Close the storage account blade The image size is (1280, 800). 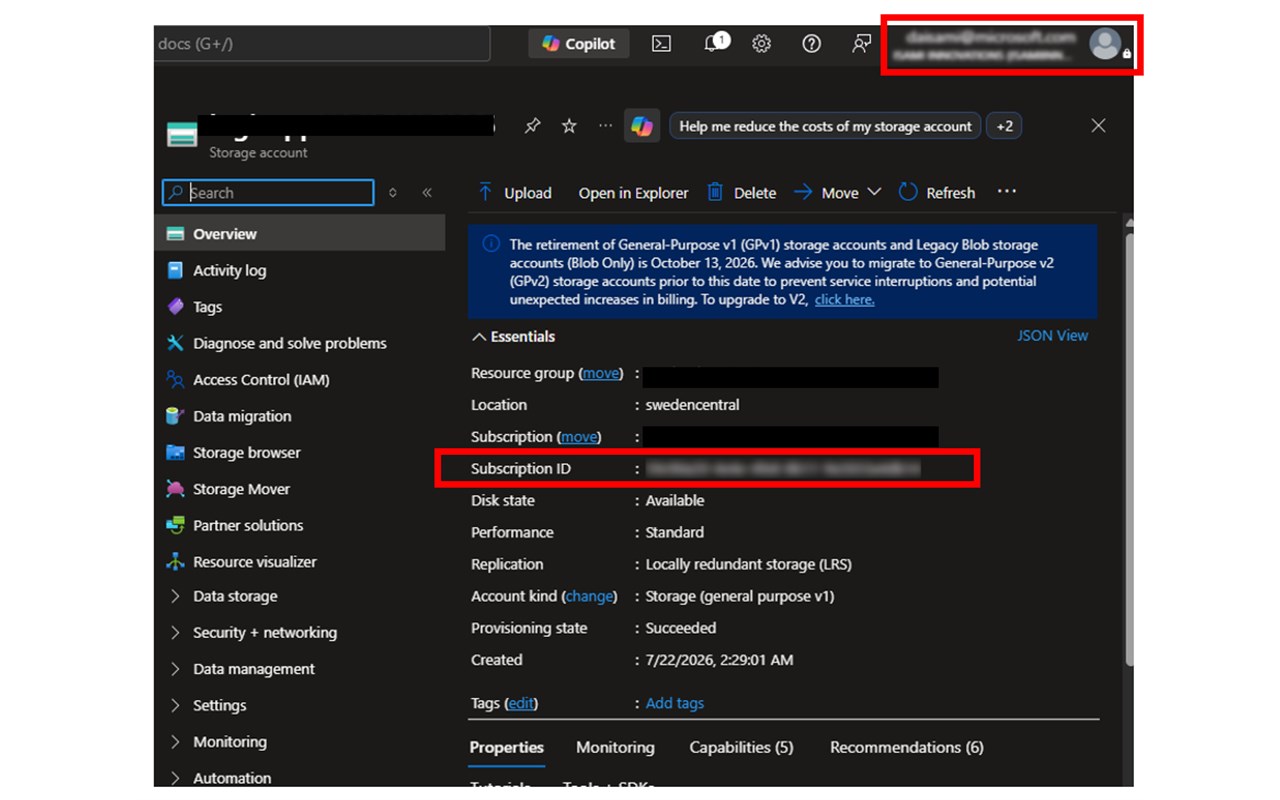tap(1098, 126)
